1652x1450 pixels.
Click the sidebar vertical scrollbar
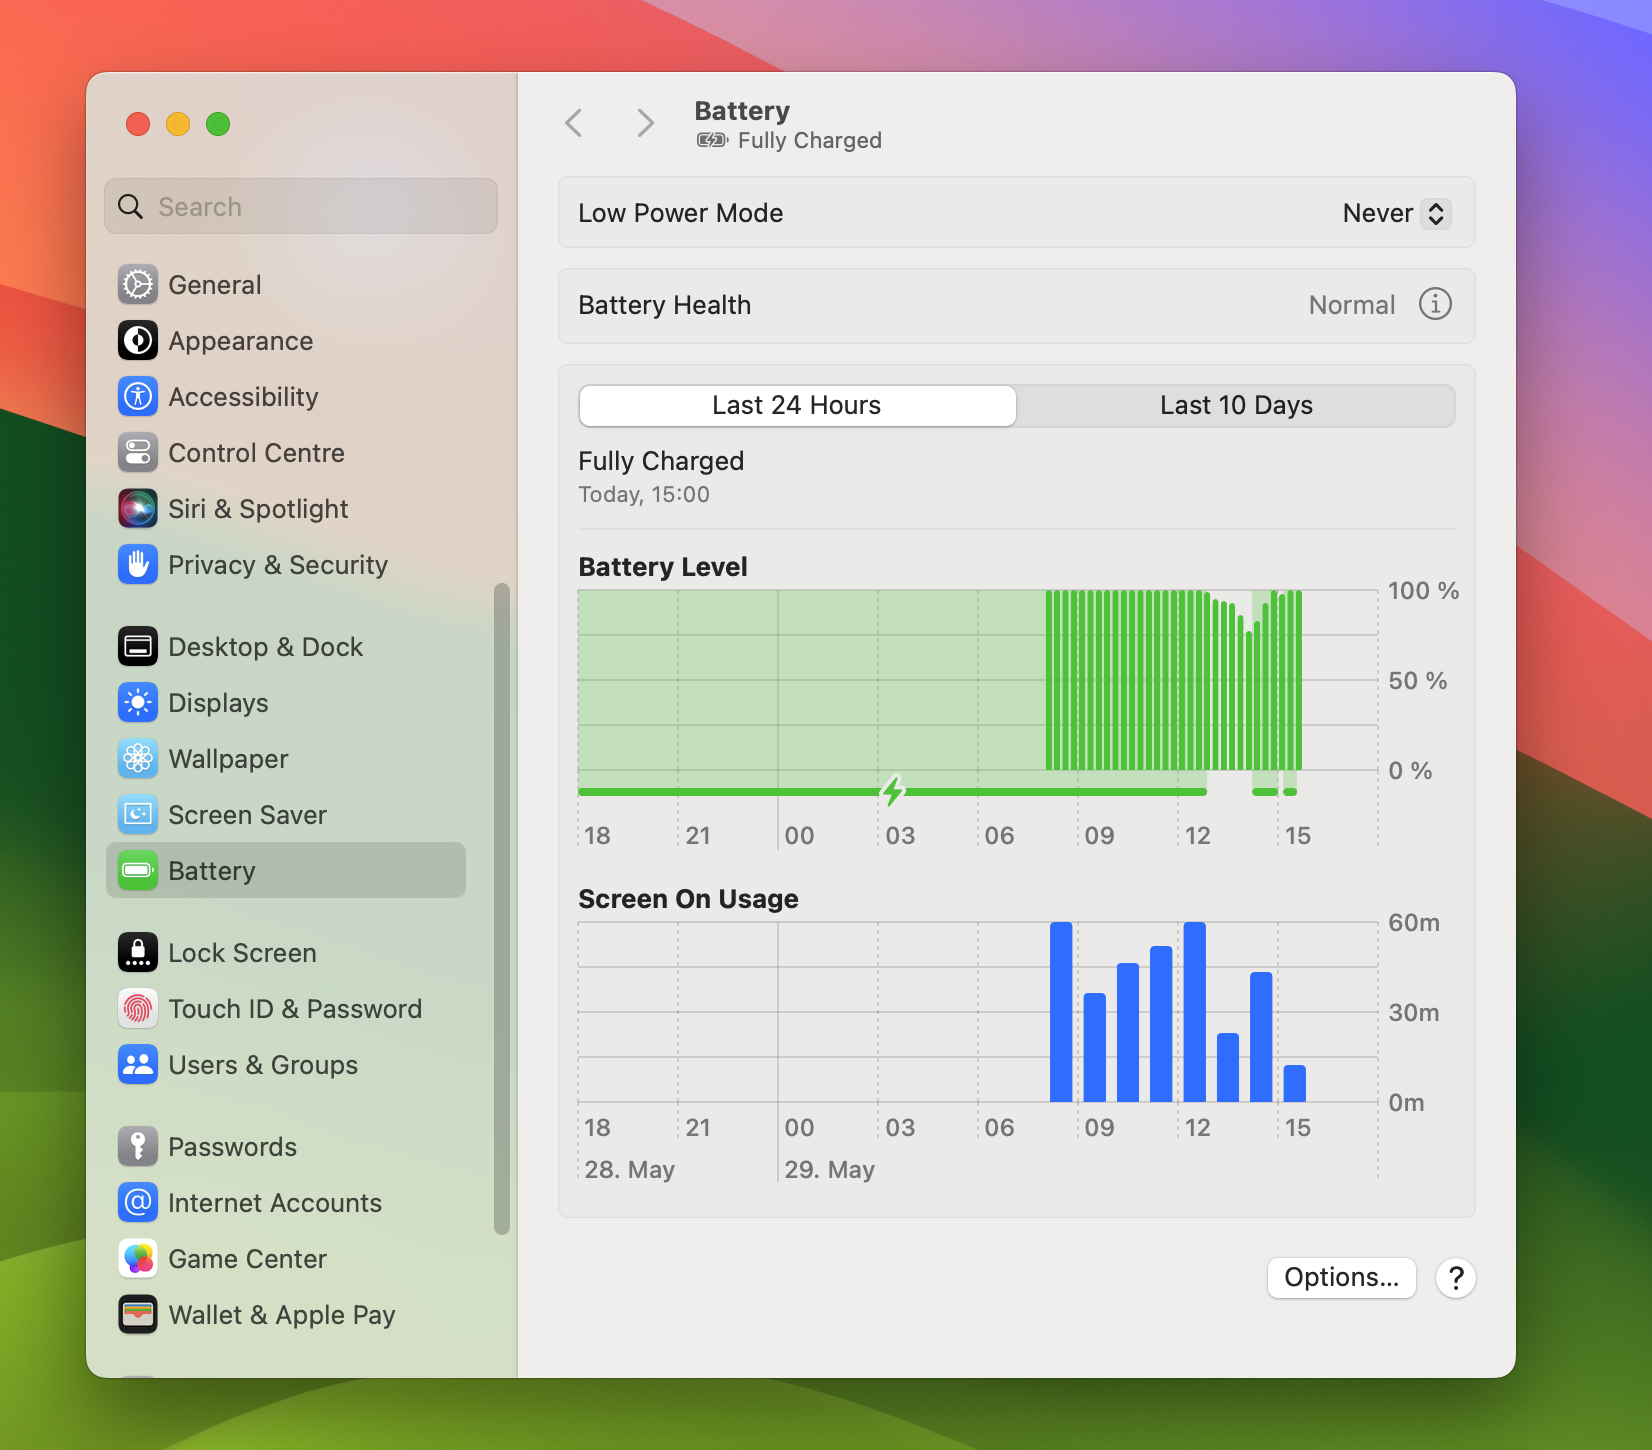[x=502, y=908]
